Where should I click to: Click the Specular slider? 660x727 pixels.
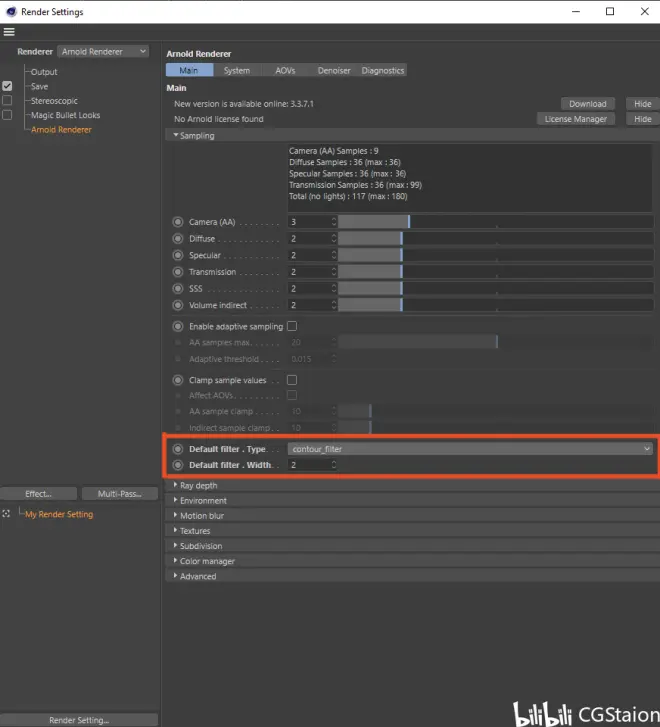[496, 255]
